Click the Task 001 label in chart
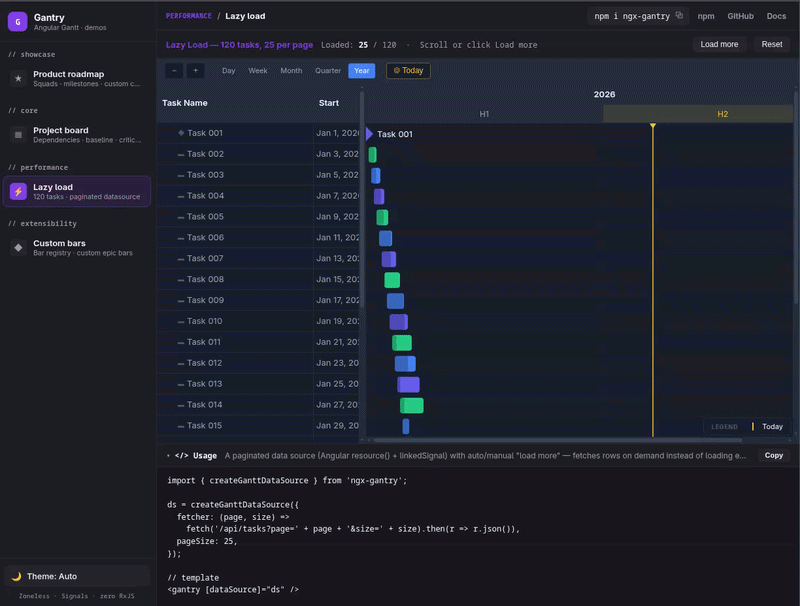 point(394,134)
